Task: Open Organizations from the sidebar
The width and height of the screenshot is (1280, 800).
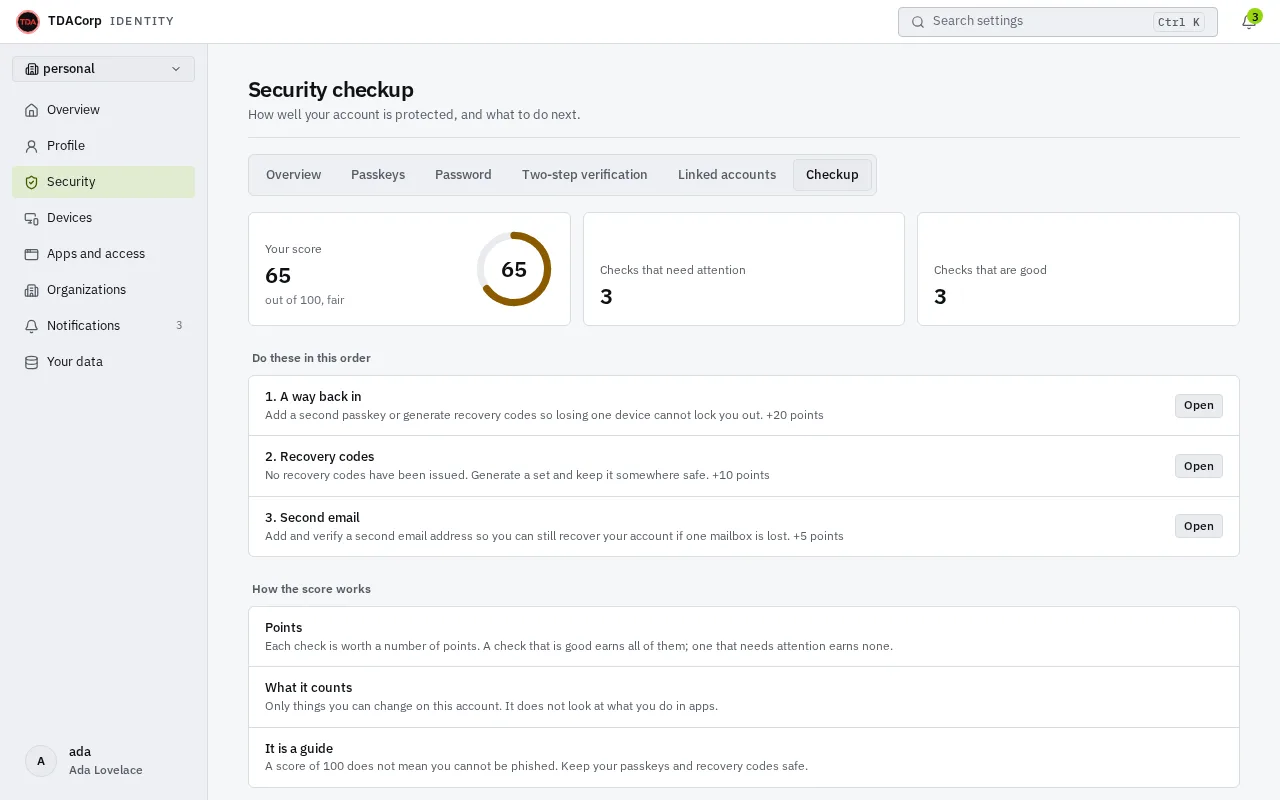Action: pyautogui.click(x=104, y=290)
